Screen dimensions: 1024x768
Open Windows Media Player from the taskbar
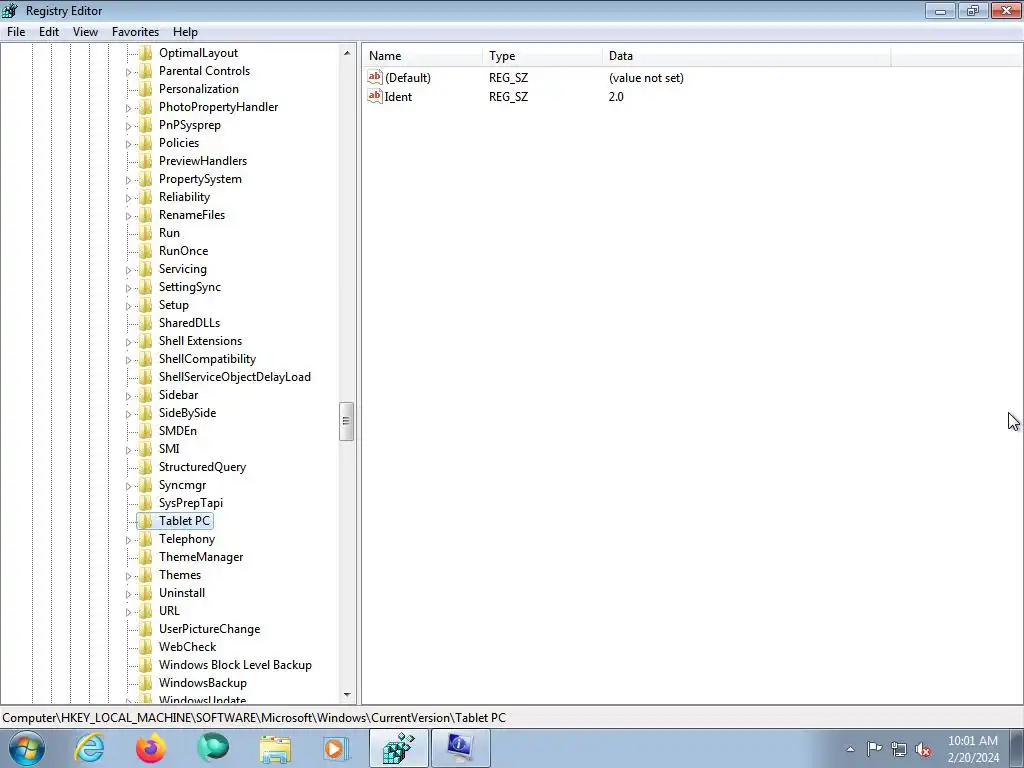pos(336,748)
